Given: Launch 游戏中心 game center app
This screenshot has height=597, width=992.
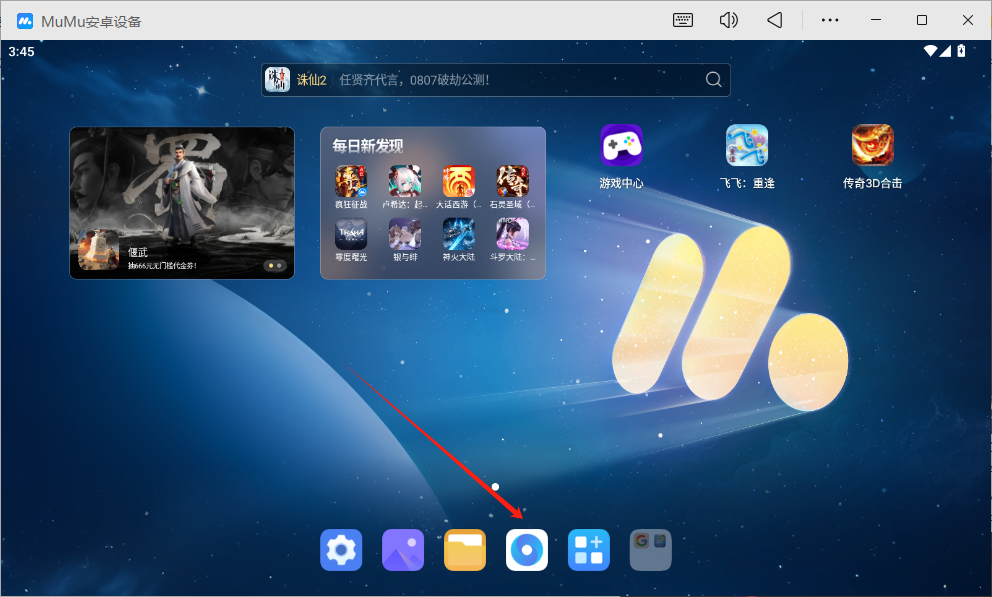Looking at the screenshot, I should coord(621,146).
